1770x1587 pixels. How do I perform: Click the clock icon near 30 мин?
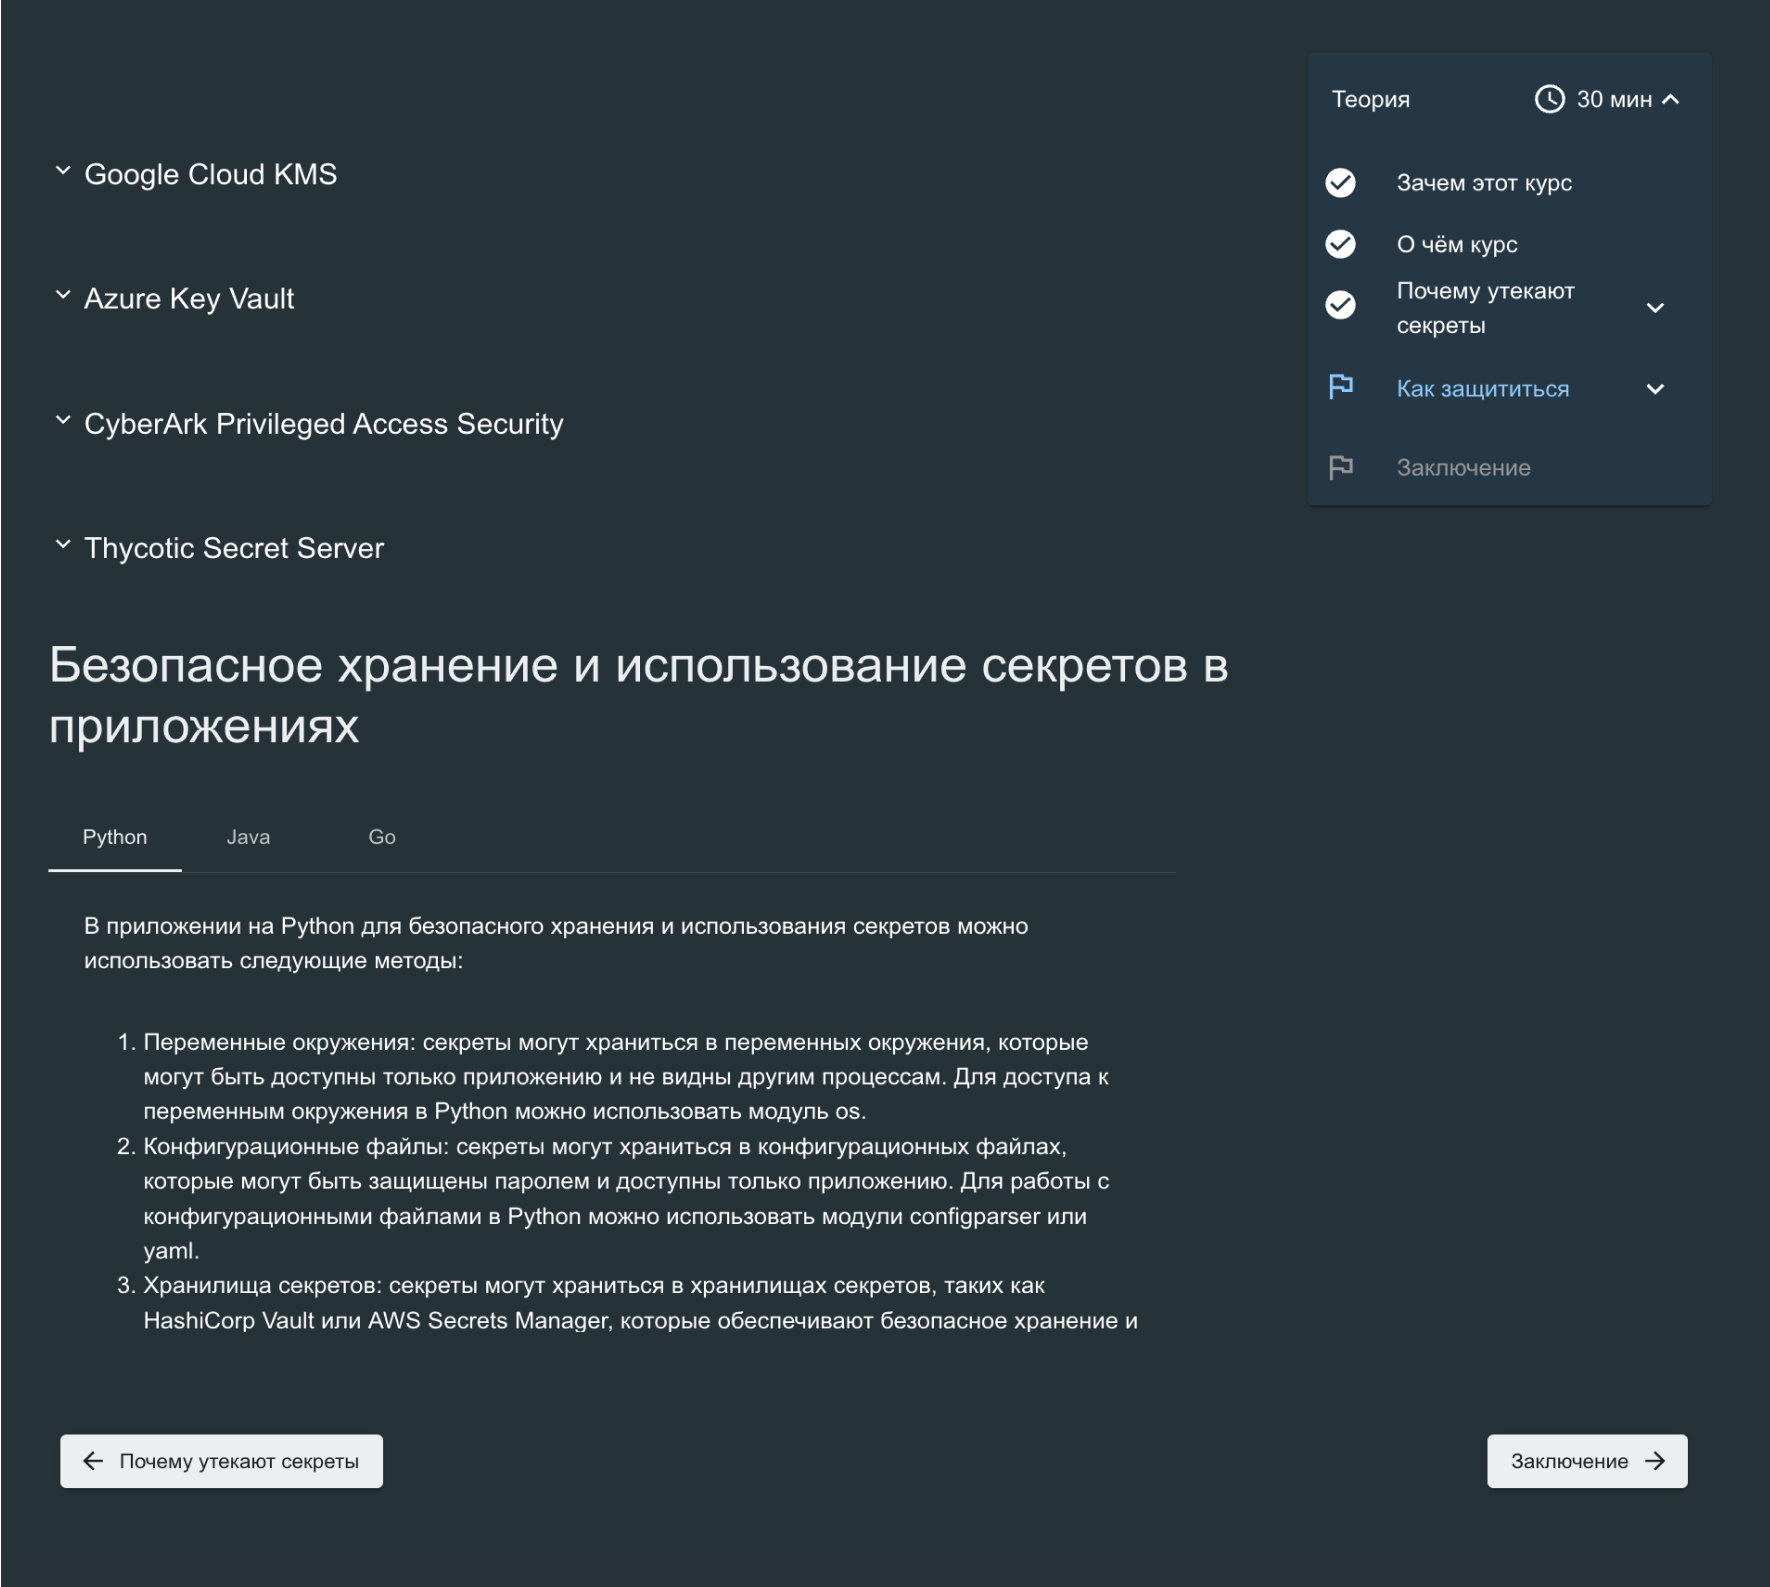pos(1549,99)
